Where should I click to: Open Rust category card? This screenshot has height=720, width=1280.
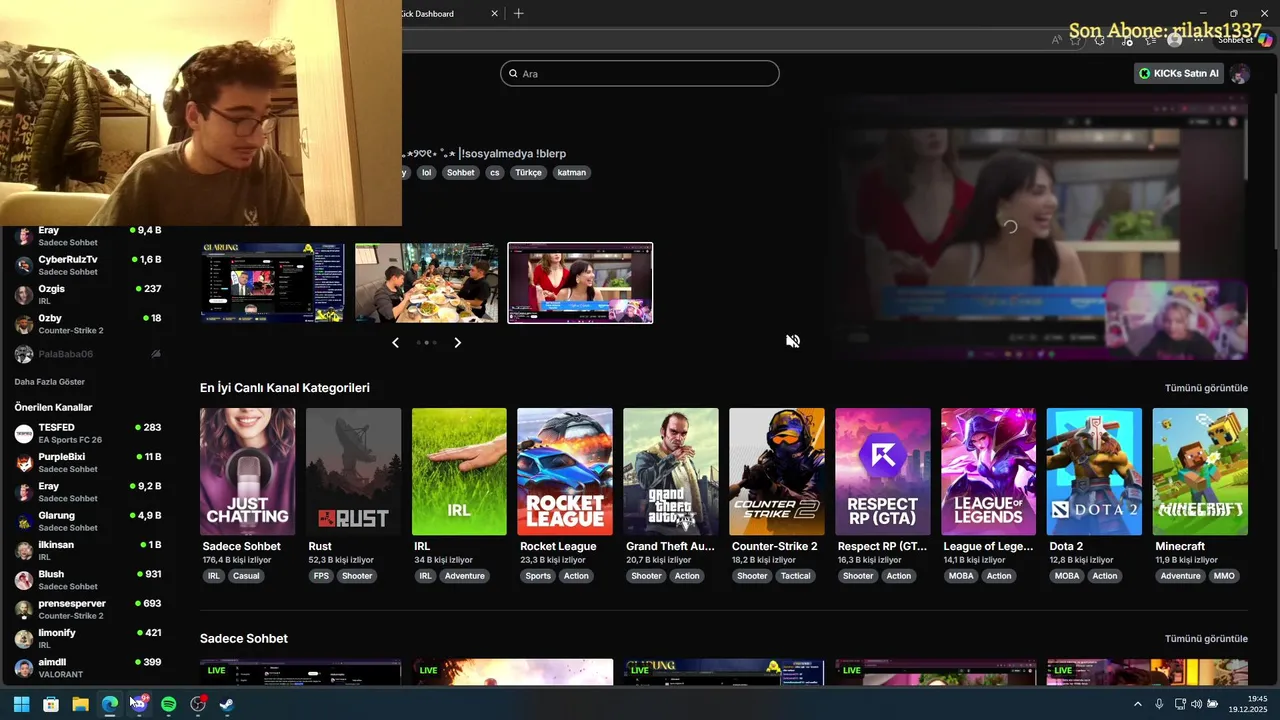pyautogui.click(x=353, y=471)
